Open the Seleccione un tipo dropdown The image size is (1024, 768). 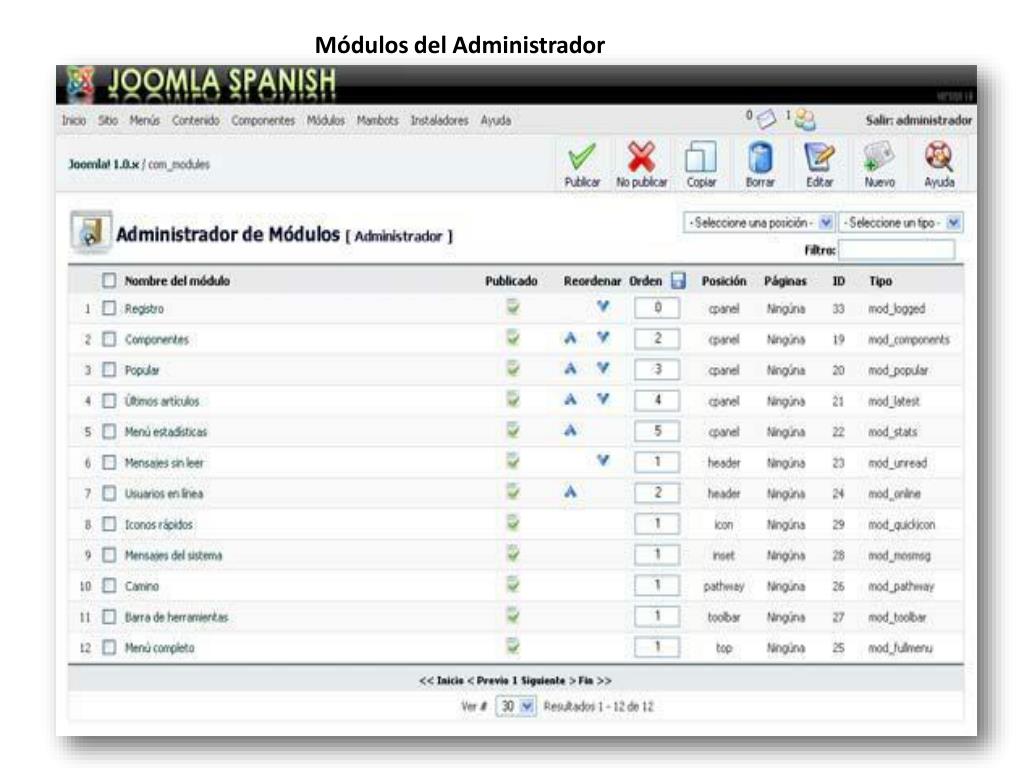[x=900, y=223]
